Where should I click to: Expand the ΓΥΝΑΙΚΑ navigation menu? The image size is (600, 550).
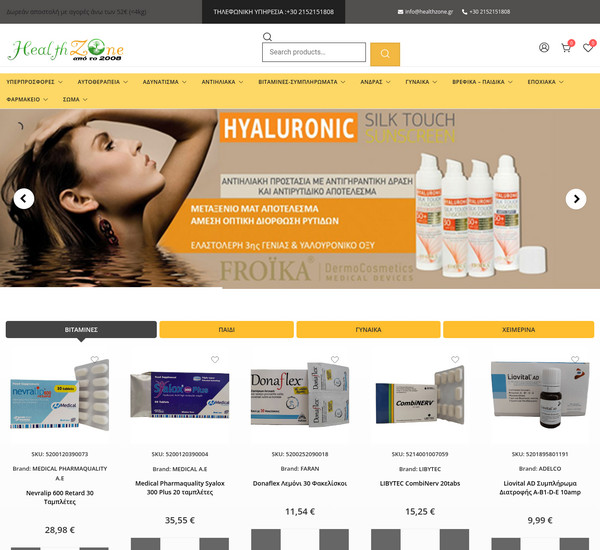click(x=421, y=82)
